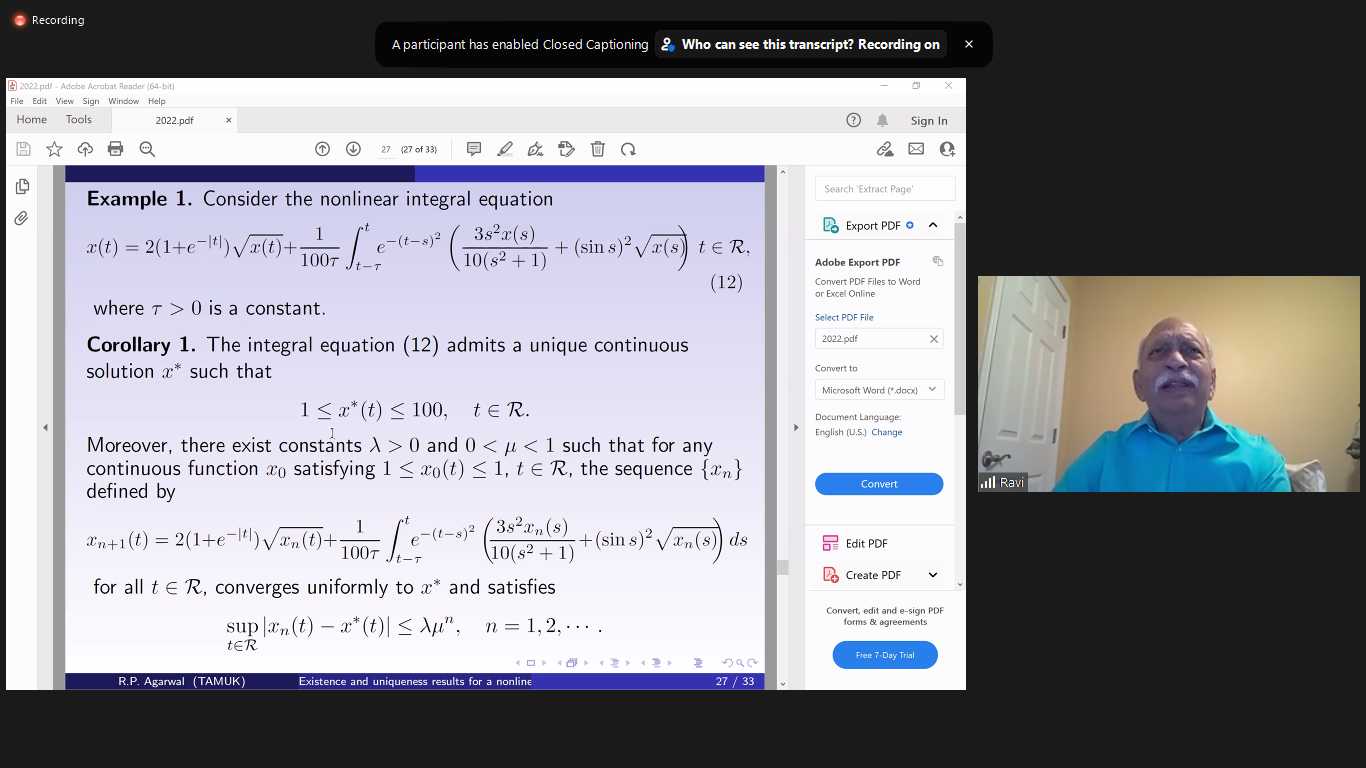Open the Microsoft Word format dropdown
Screen dimensions: 1366x768
pyautogui.click(x=879, y=390)
